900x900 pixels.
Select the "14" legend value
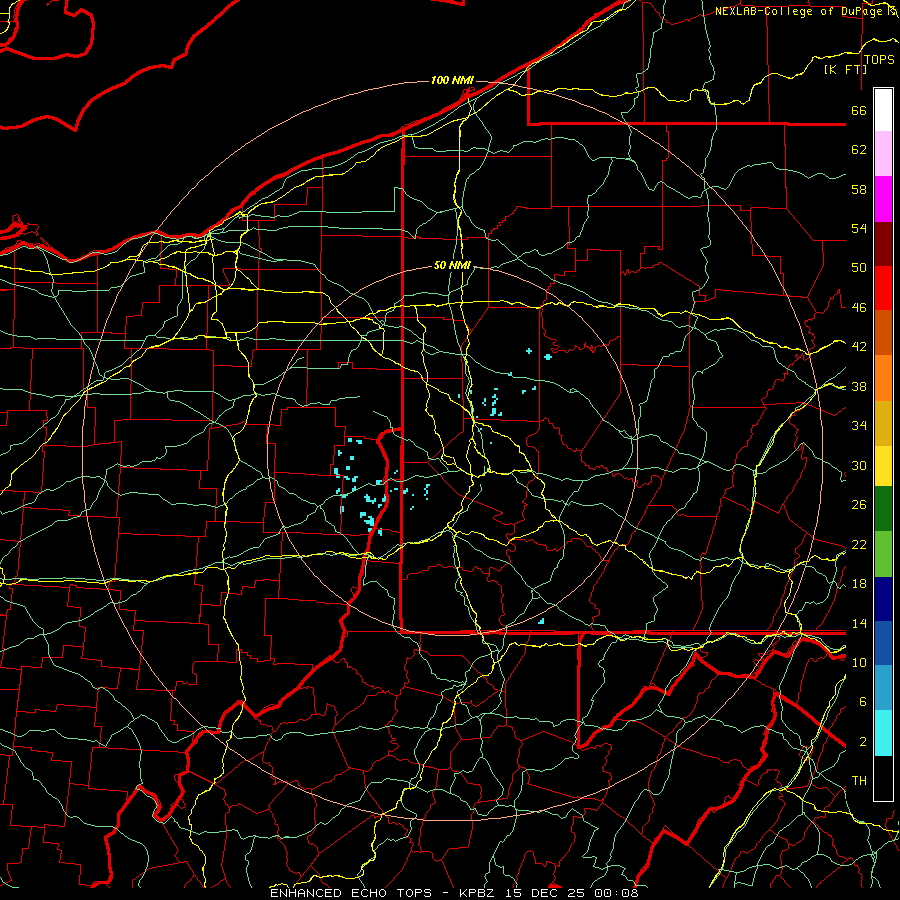coord(859,623)
